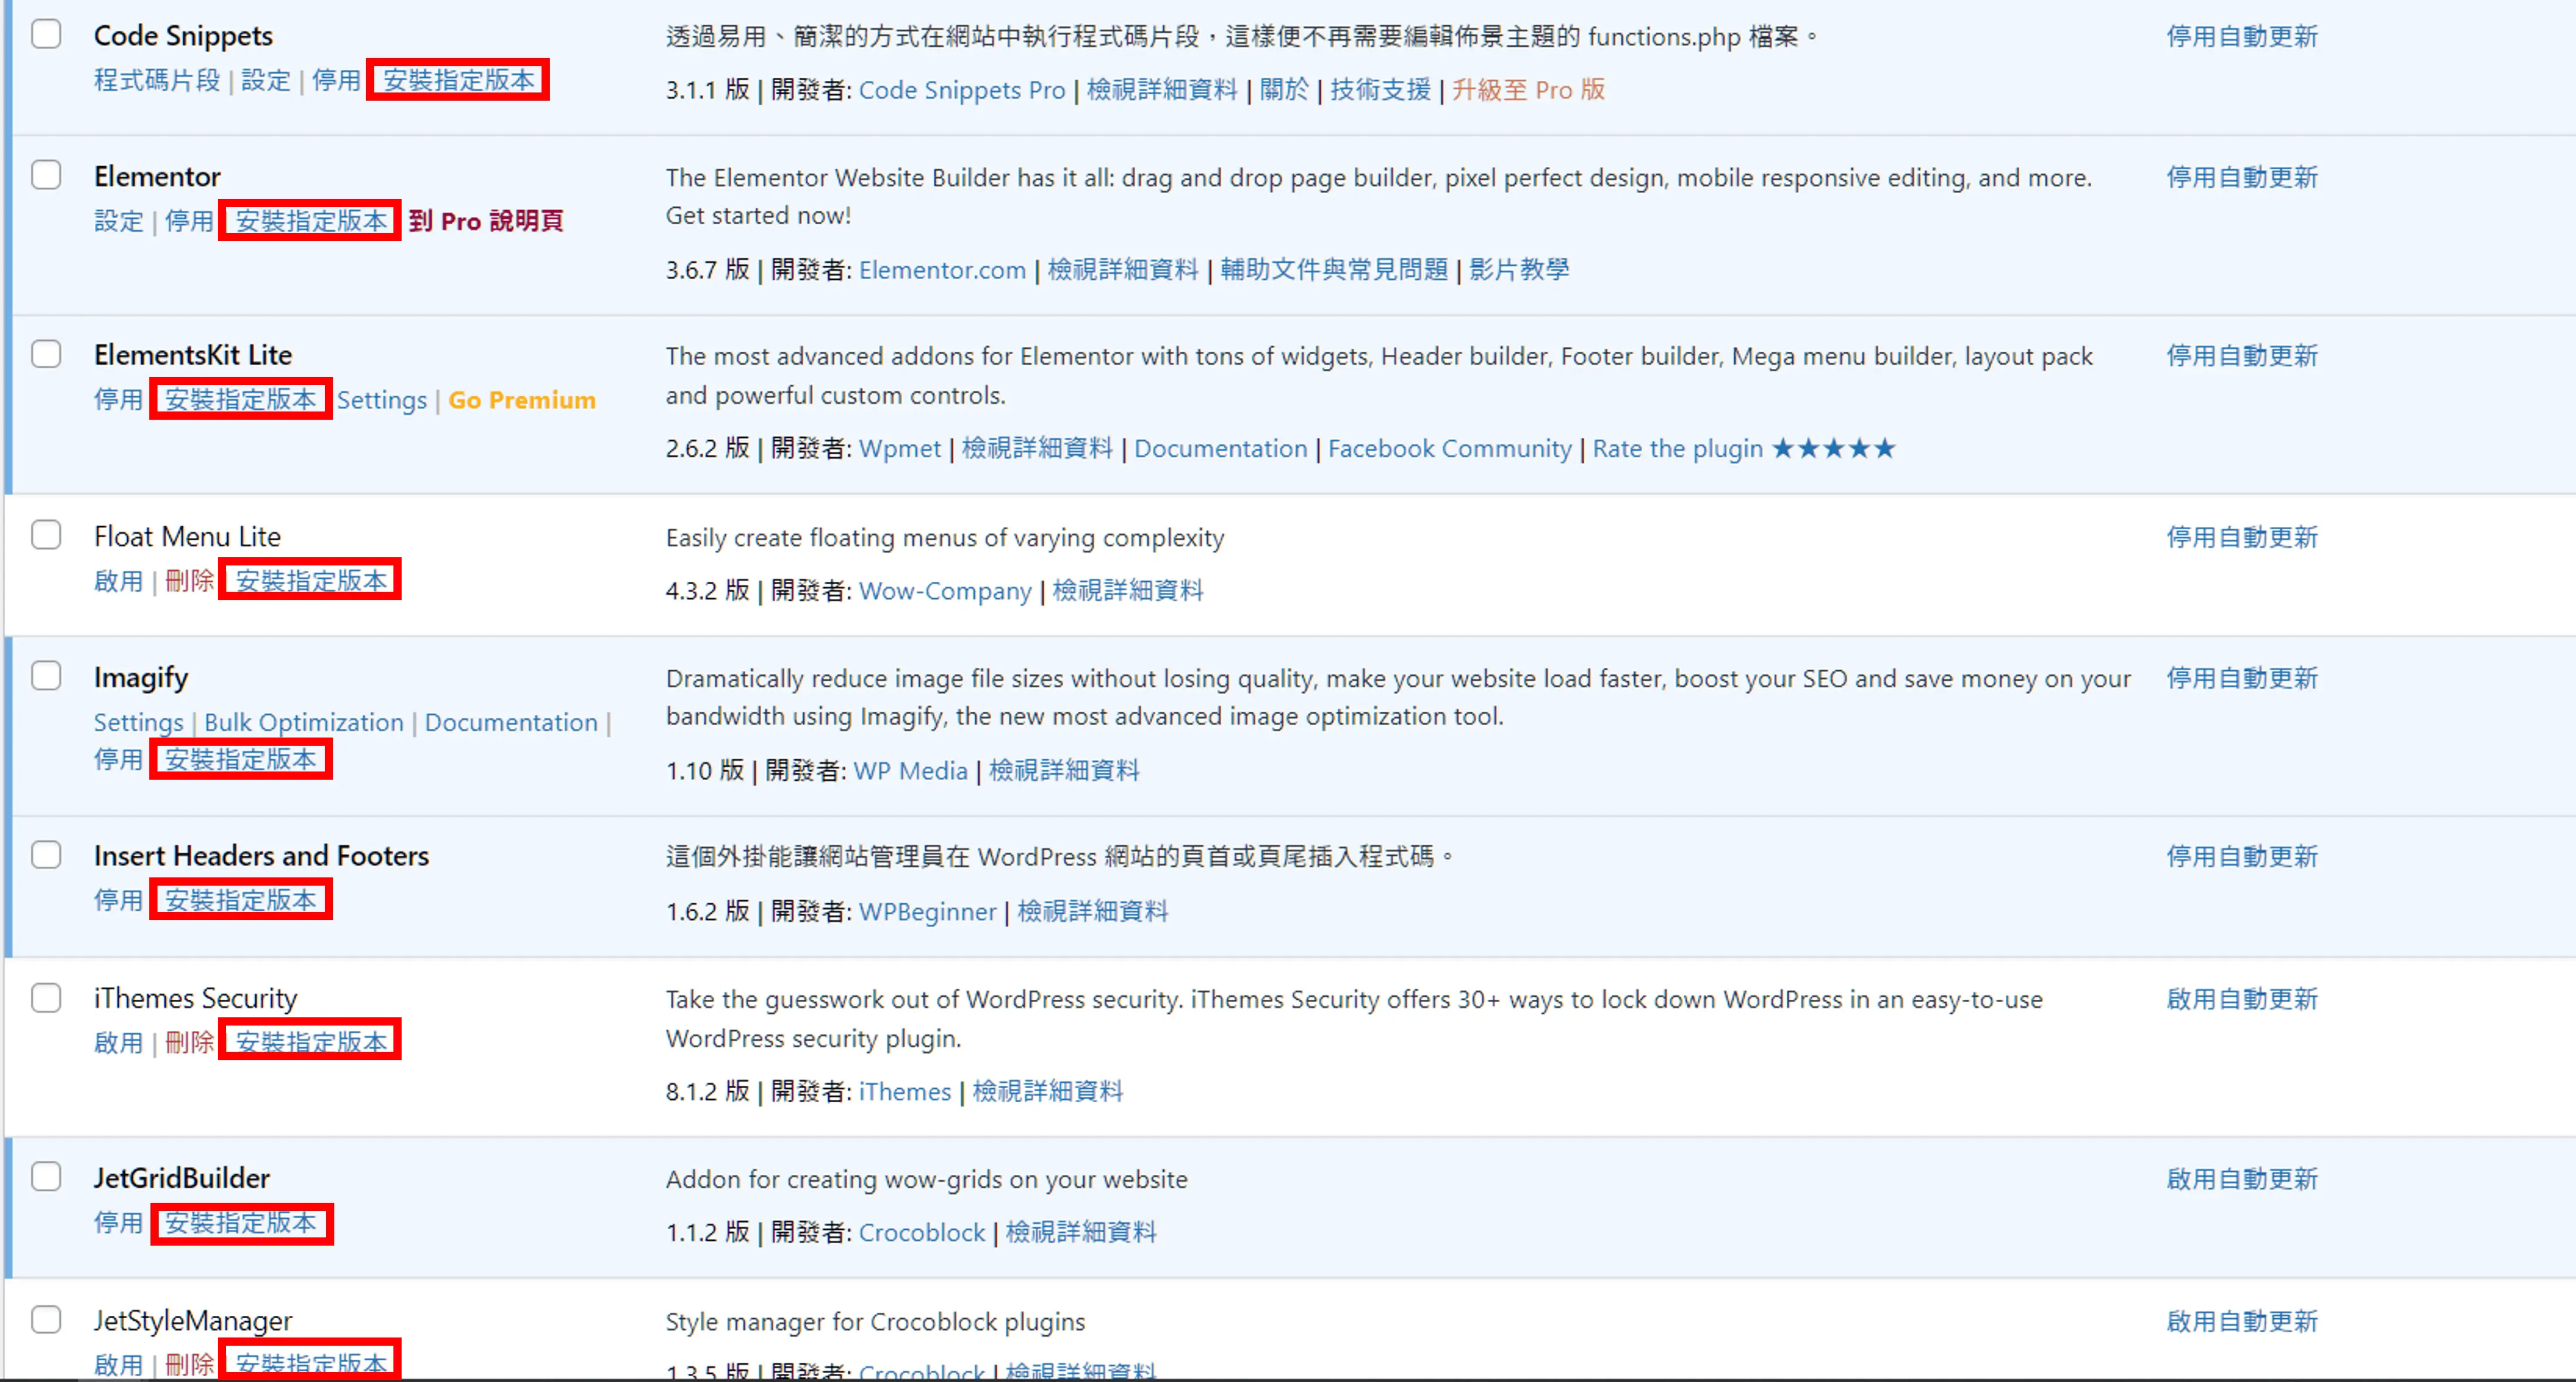Open 輔助文件與常見問題 link
2576x1382 pixels.
[1334, 270]
